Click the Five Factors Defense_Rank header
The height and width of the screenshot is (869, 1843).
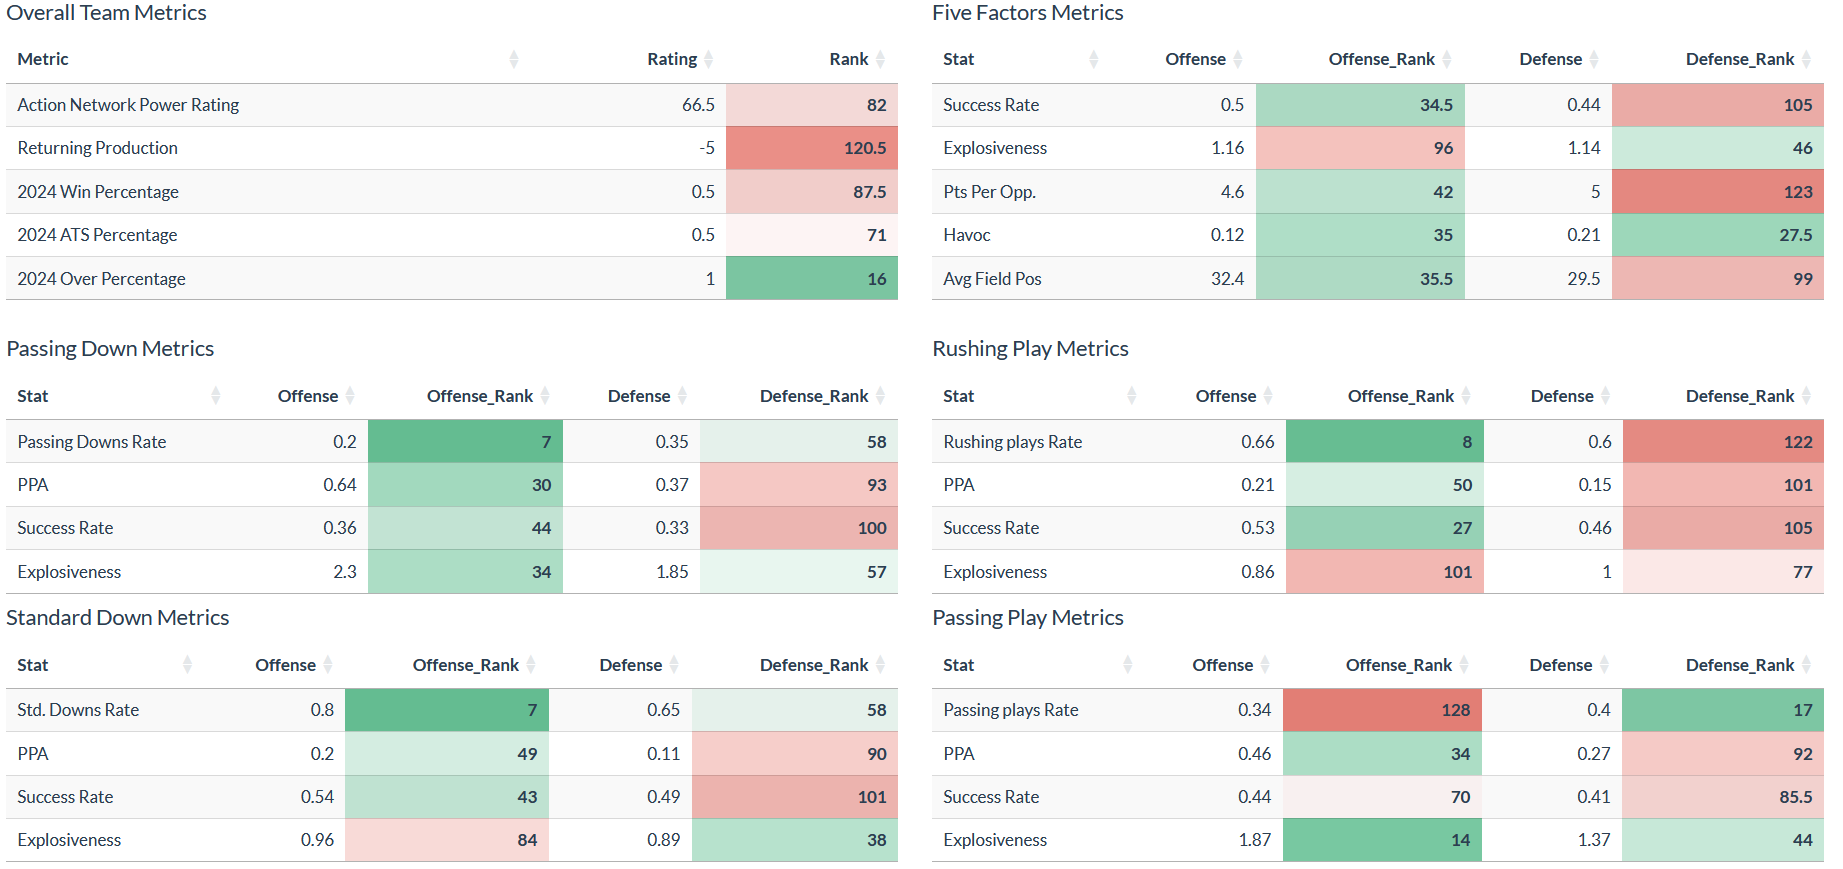tap(1739, 60)
